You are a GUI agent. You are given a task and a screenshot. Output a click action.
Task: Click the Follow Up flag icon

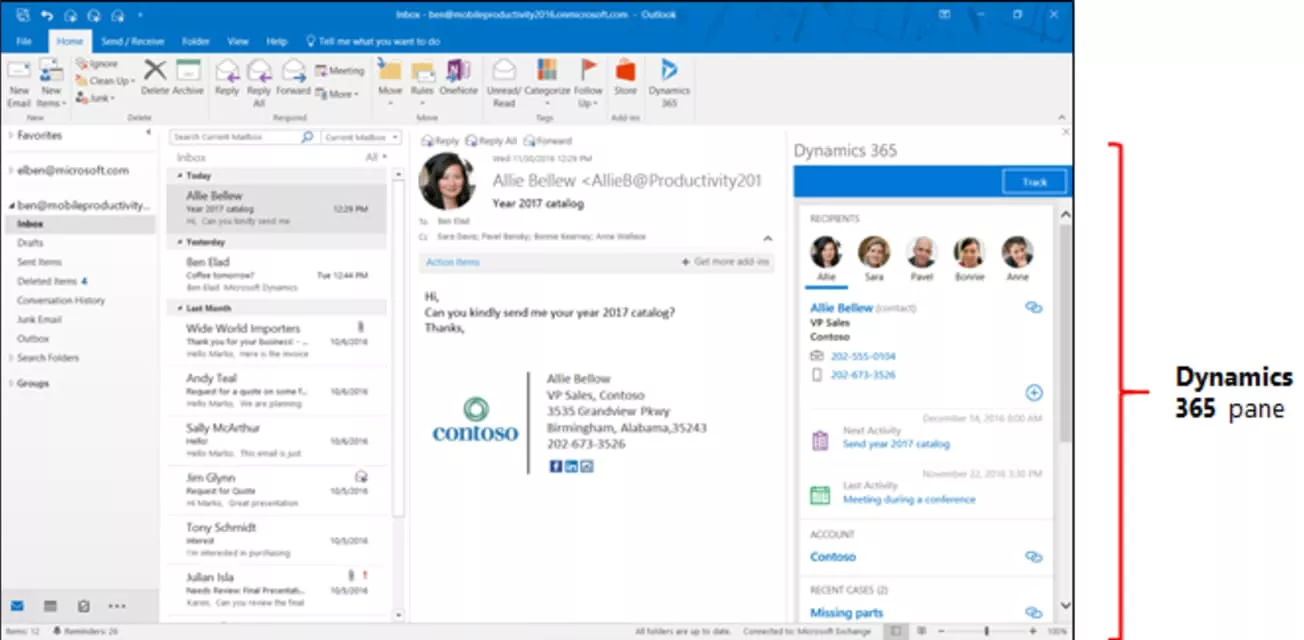point(589,70)
